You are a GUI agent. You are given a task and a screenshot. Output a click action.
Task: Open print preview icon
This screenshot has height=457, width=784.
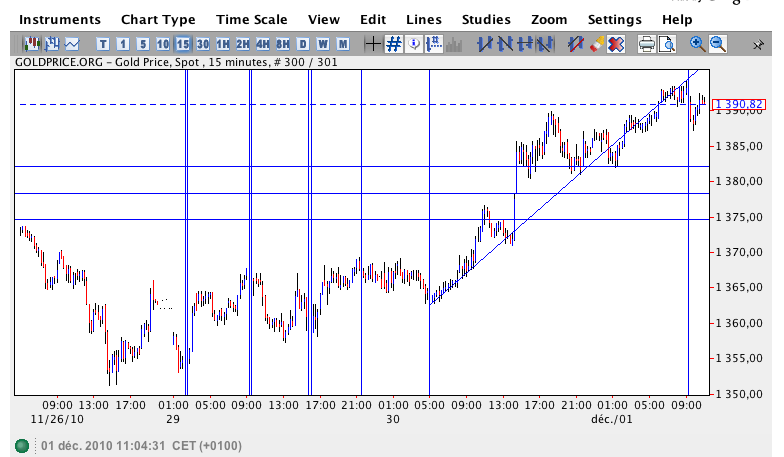(667, 44)
